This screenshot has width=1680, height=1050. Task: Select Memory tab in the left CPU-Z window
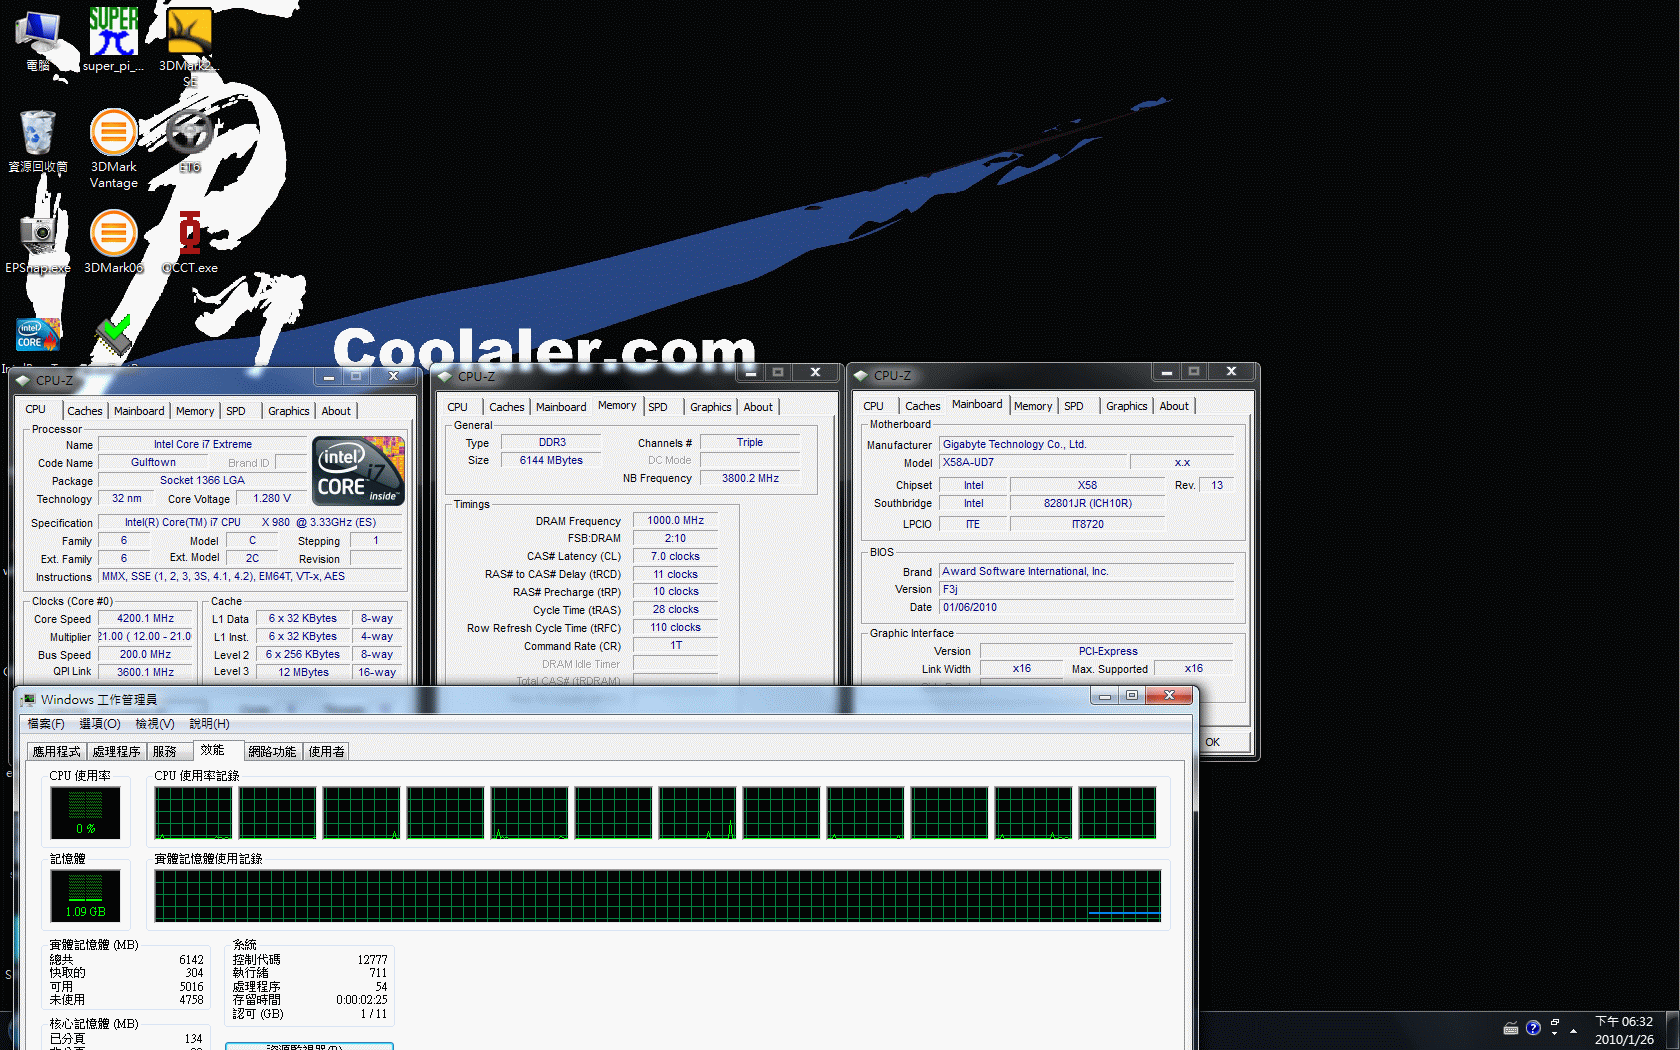pos(195,411)
